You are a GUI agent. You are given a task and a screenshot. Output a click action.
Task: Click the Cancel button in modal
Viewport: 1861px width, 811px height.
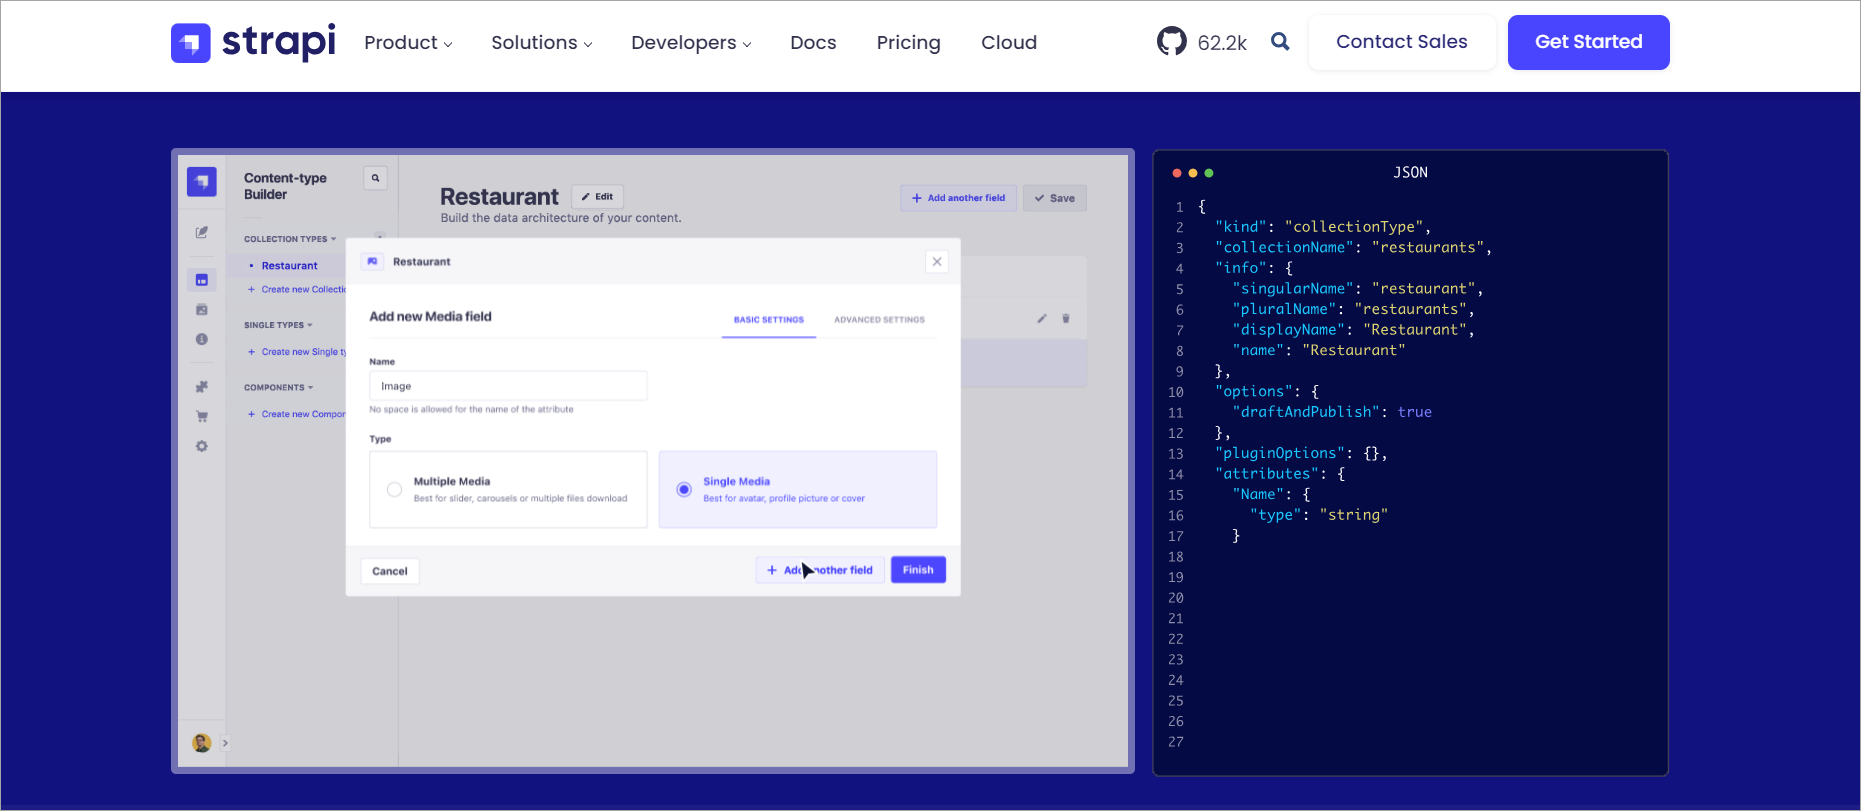[x=390, y=571]
